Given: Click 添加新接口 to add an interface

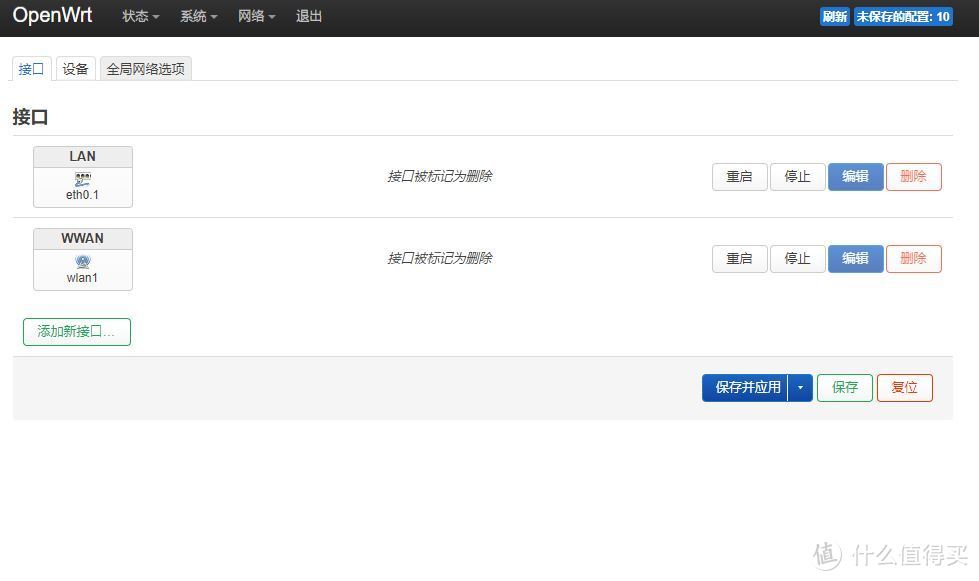Looking at the screenshot, I should (x=76, y=331).
